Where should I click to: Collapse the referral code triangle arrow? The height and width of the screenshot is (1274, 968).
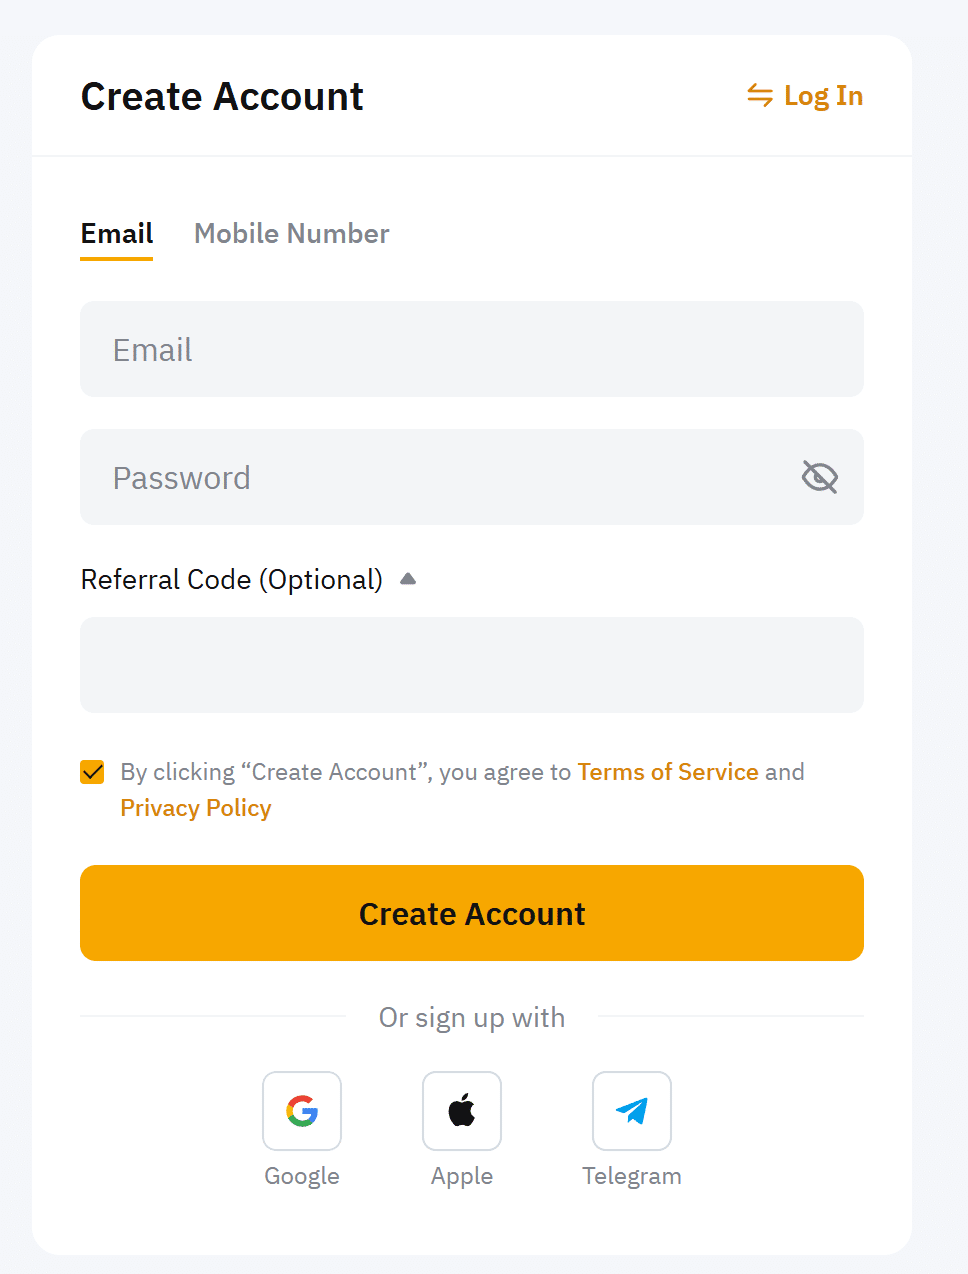(408, 579)
